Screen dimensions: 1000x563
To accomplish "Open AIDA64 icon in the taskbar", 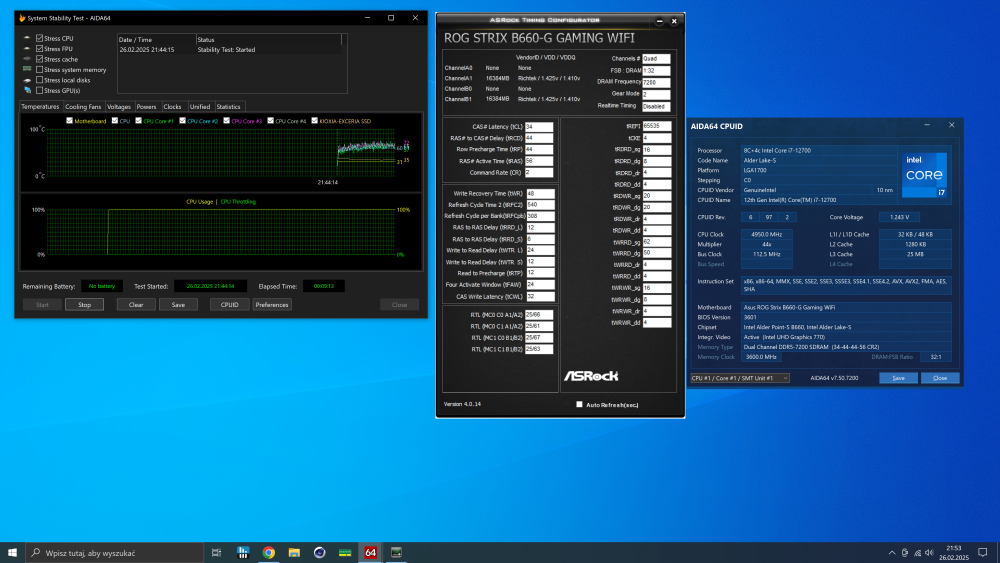I will coord(370,552).
